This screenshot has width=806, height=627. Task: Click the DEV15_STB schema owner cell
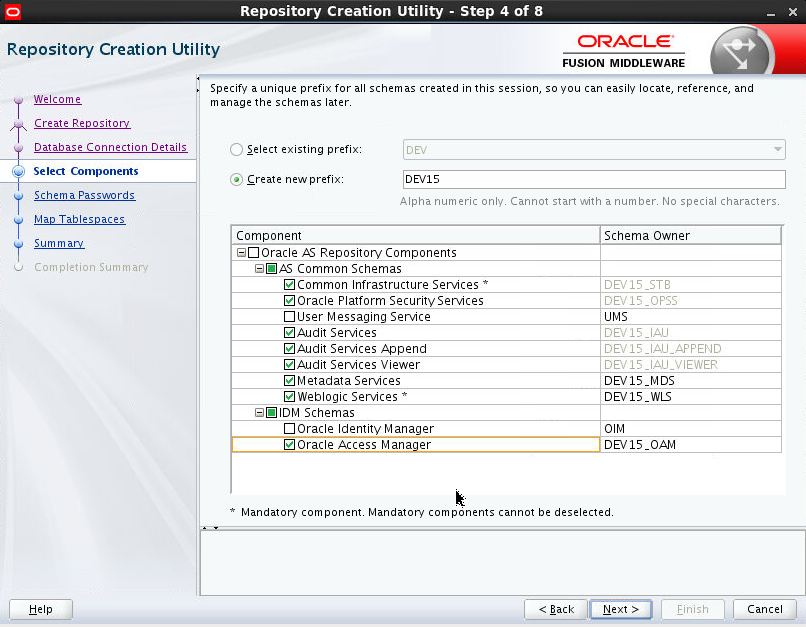click(x=691, y=284)
